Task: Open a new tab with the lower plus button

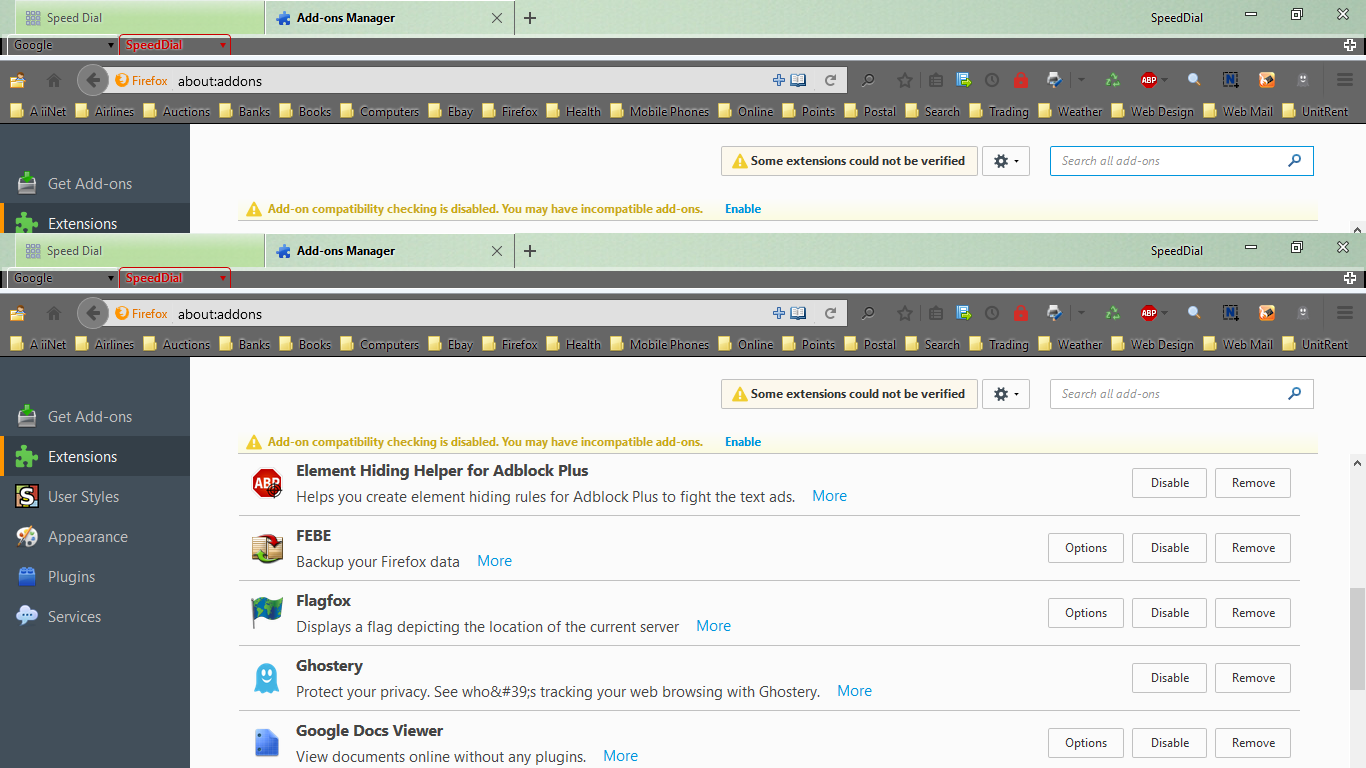Action: click(530, 251)
